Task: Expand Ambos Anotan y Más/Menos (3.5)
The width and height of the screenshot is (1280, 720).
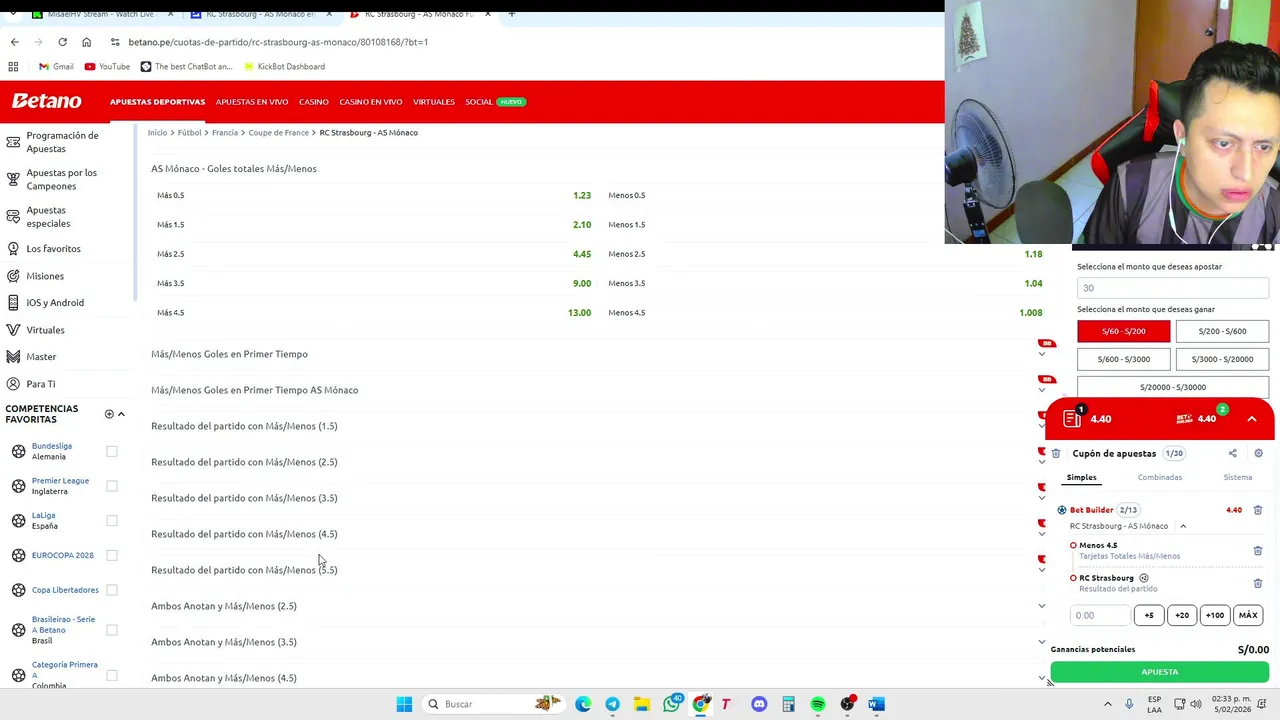Action: [x=1042, y=642]
